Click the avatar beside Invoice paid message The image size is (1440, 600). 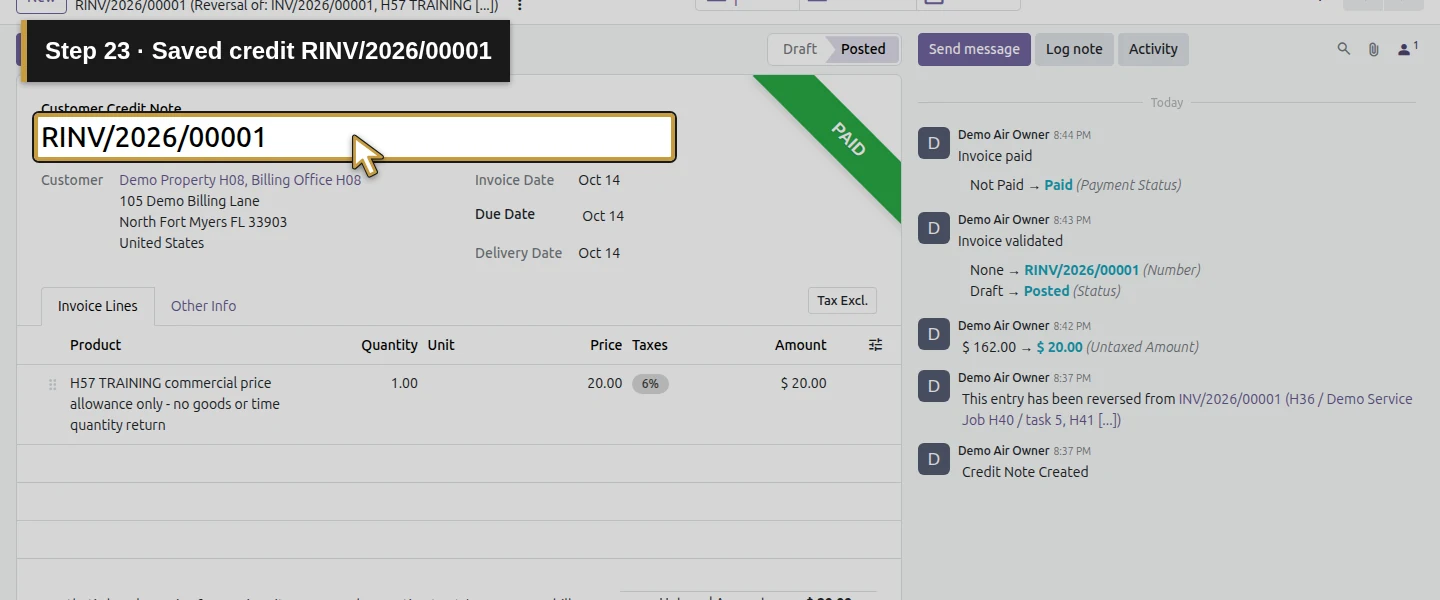click(934, 144)
